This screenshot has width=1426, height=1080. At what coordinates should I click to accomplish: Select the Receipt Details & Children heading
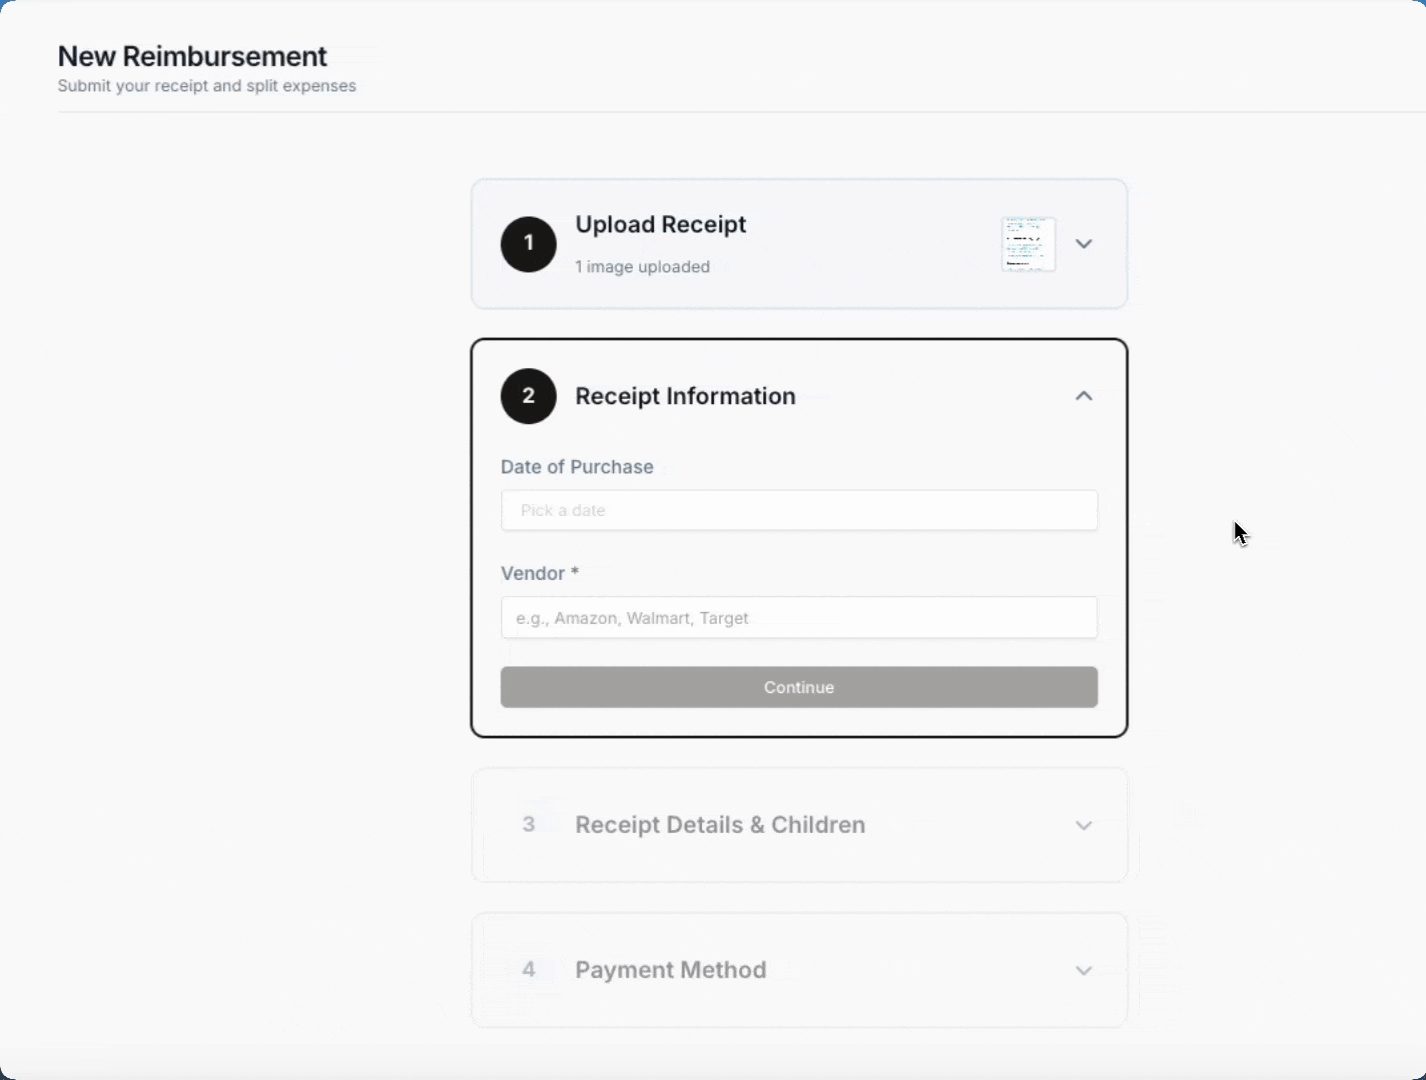(720, 825)
